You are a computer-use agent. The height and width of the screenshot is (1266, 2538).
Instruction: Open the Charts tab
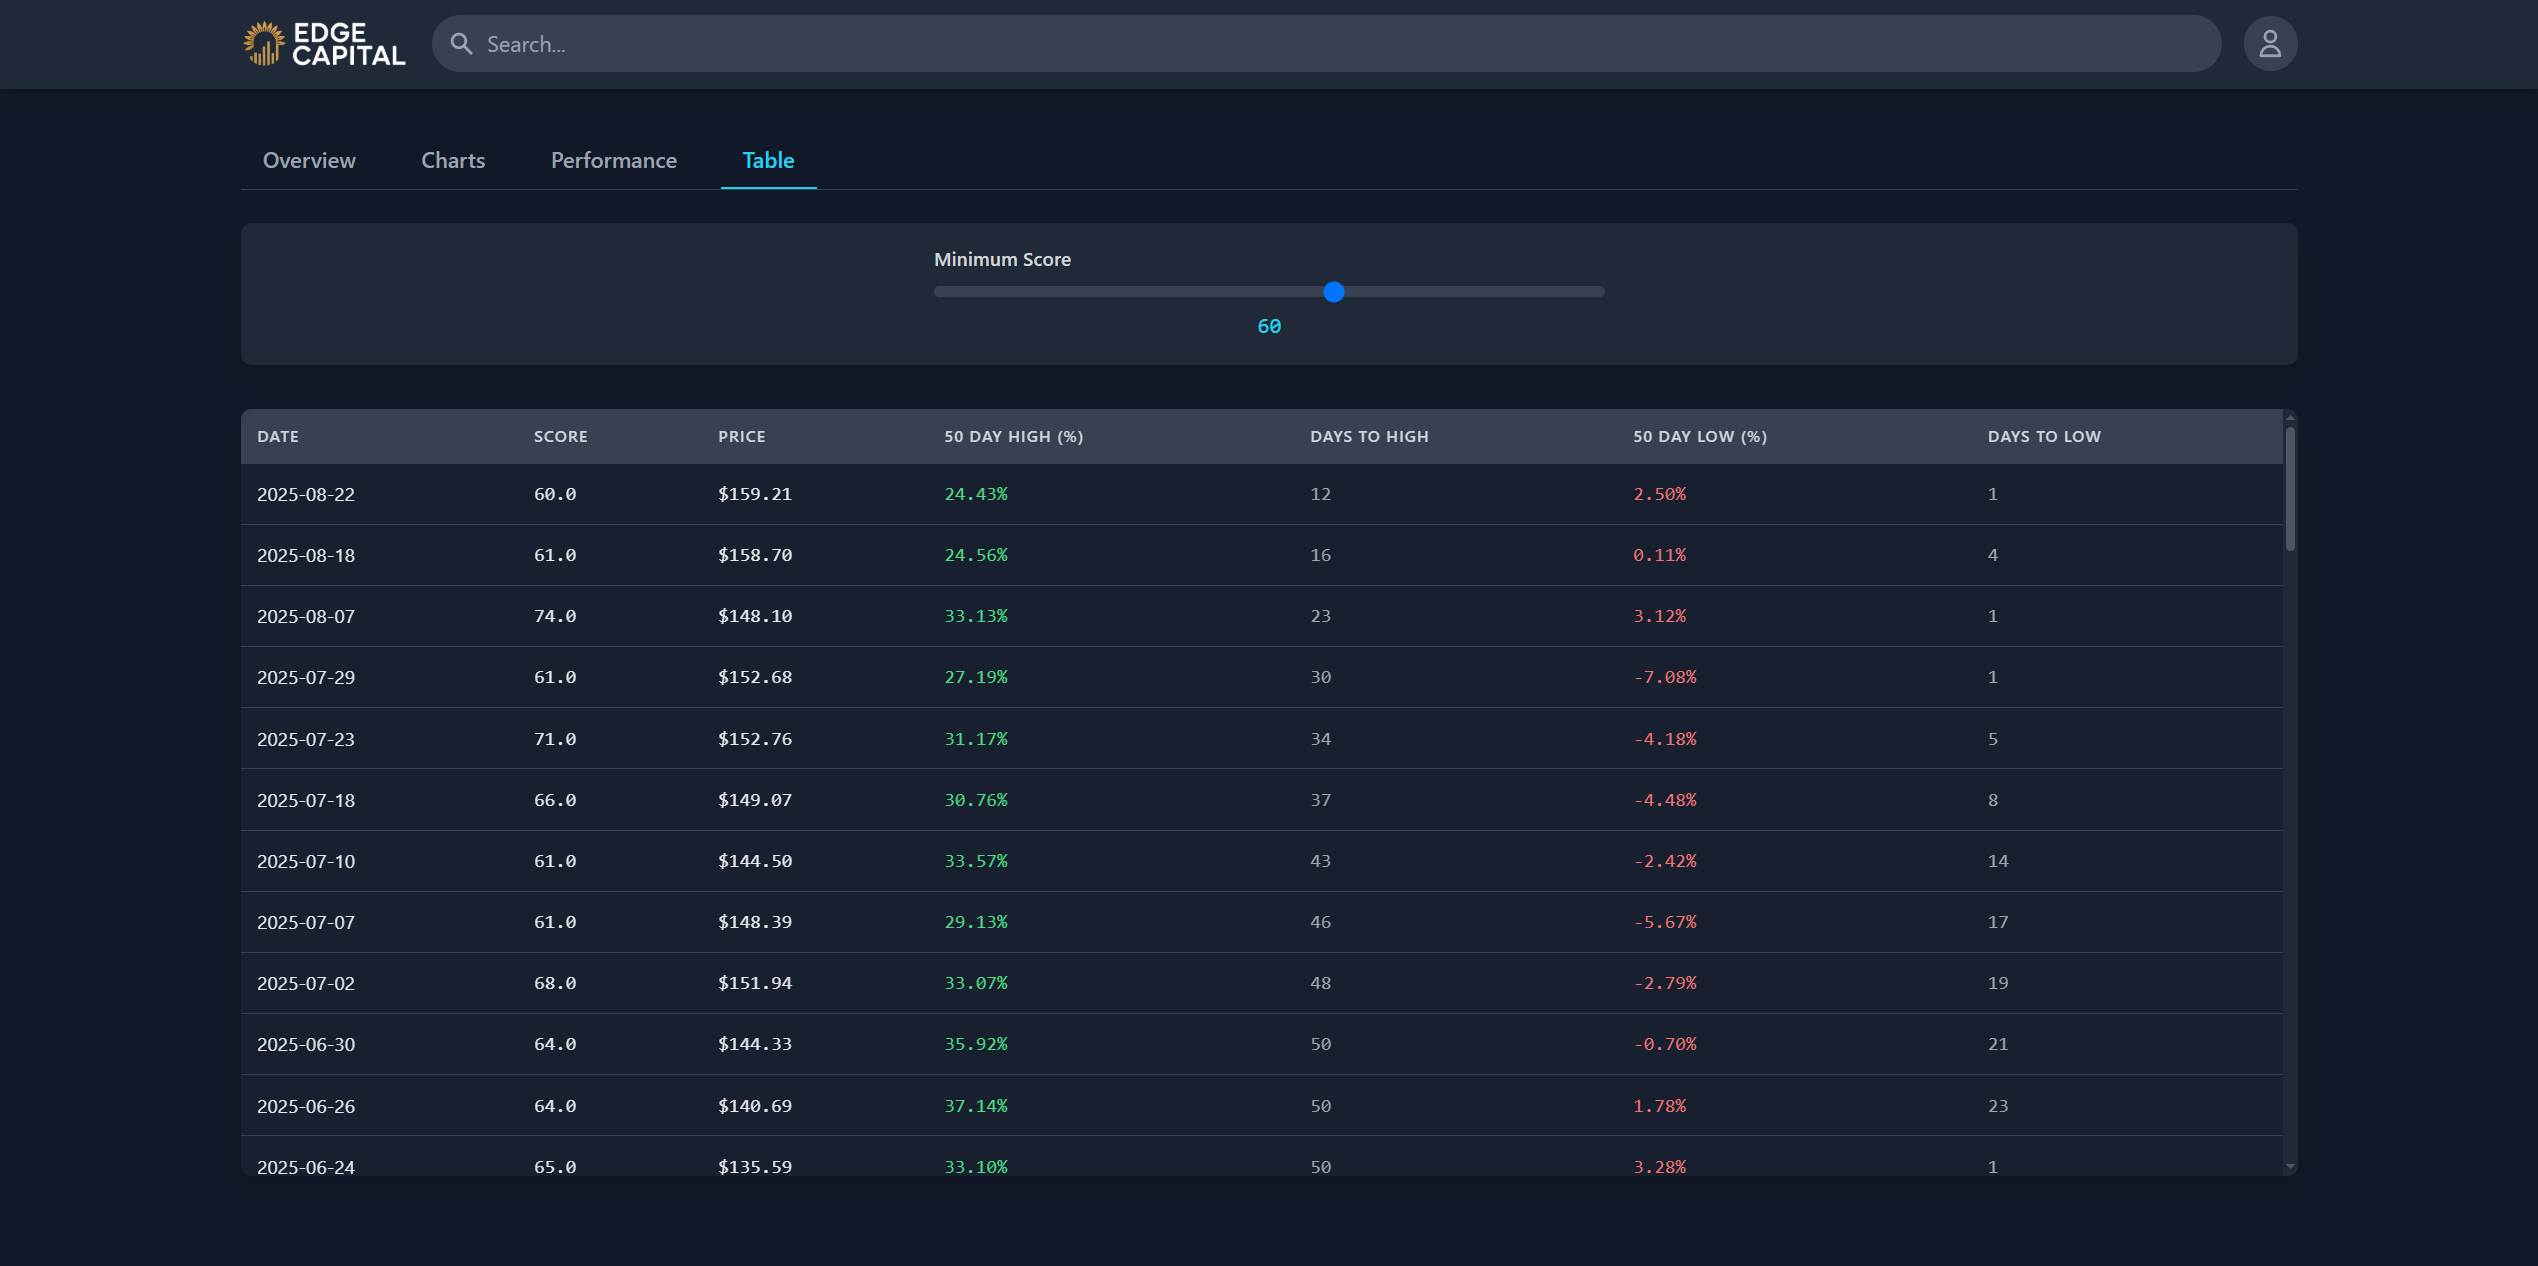coord(453,160)
